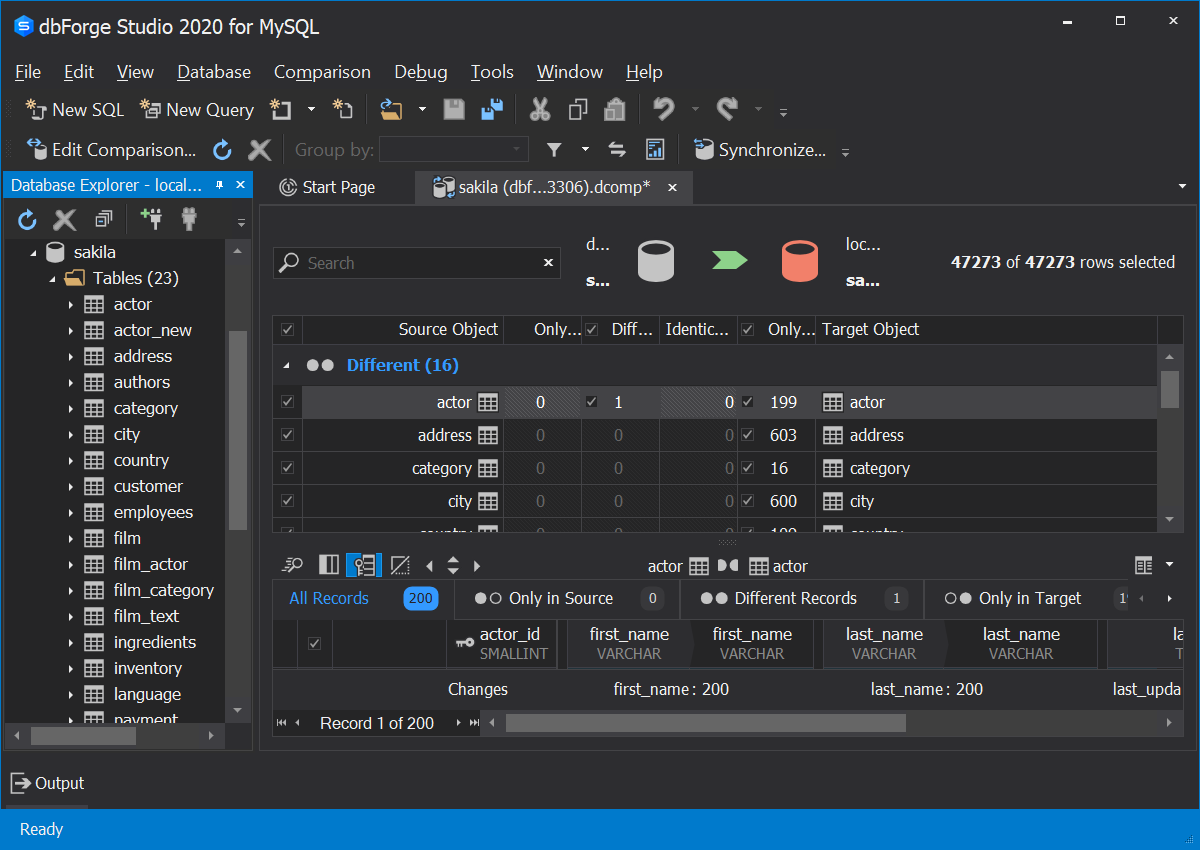Select the All Records tab
This screenshot has height=850, width=1200.
point(363,598)
